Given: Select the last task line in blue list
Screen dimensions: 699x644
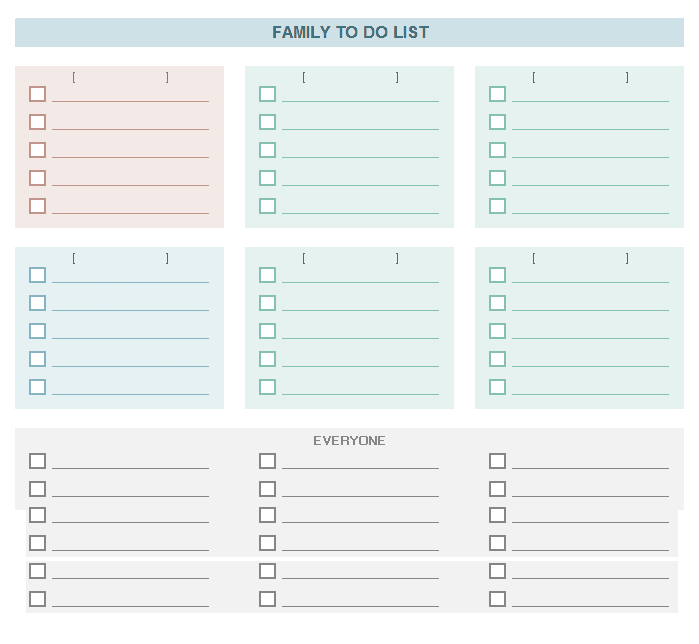Looking at the screenshot, I should click(130, 388).
